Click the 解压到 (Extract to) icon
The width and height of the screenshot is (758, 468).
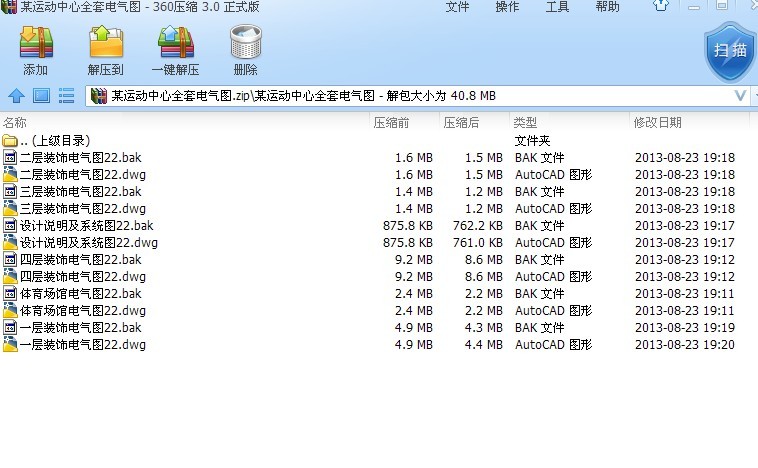(106, 43)
